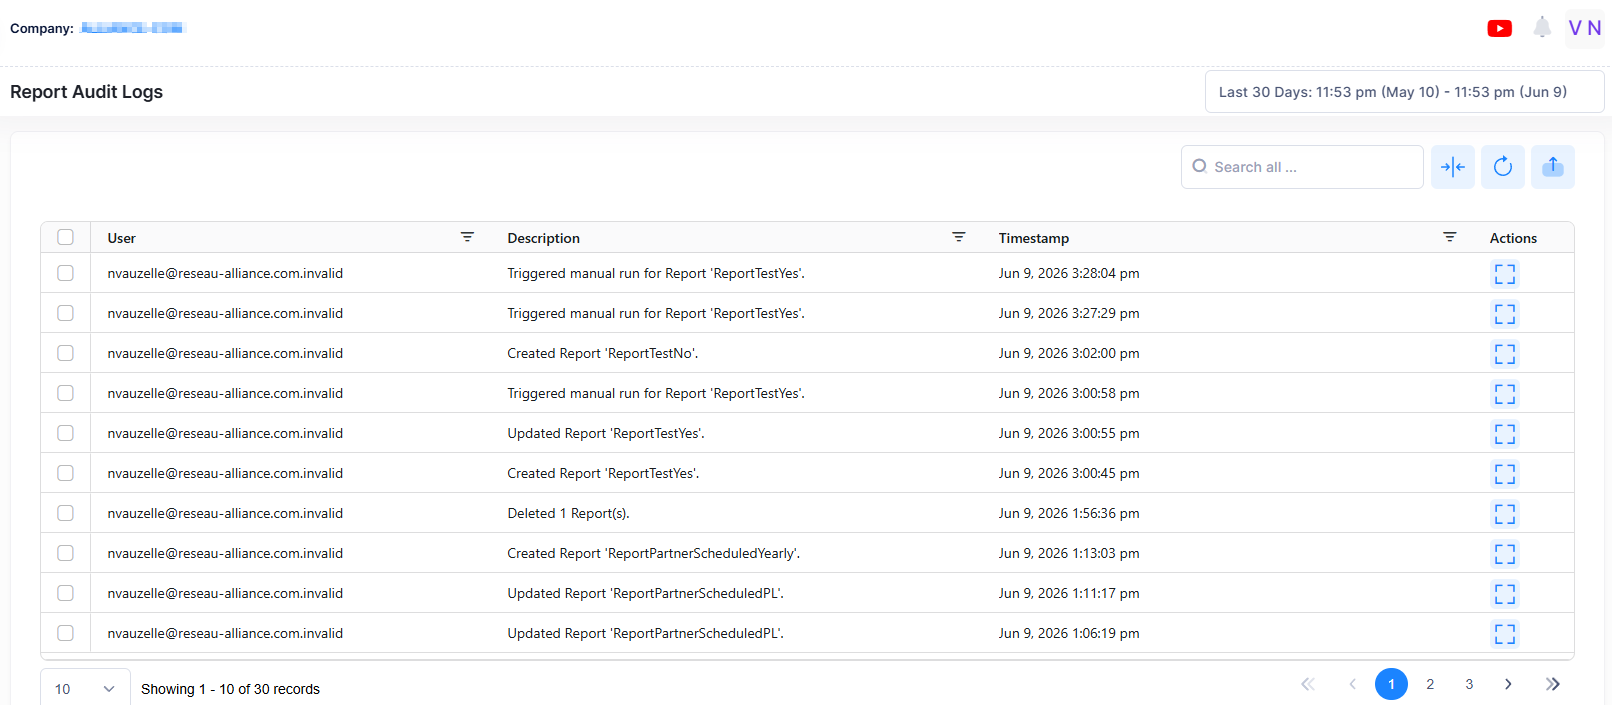Expand details for Created Report 'ReportTestNo' row
Viewport: 1612px width, 705px height.
(x=1505, y=353)
